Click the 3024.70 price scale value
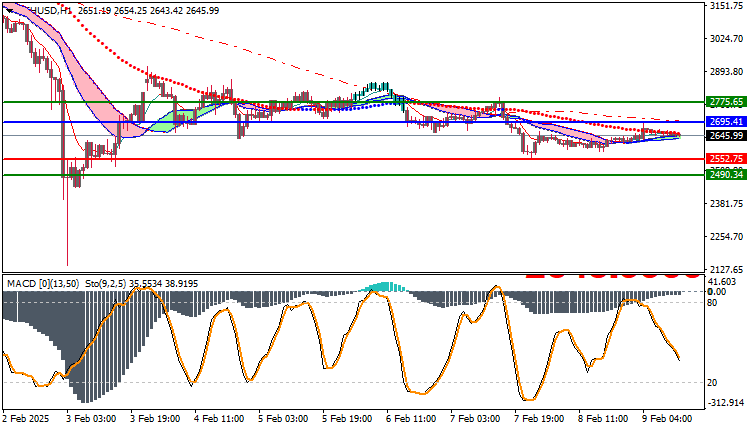The image size is (750, 430). 727,39
